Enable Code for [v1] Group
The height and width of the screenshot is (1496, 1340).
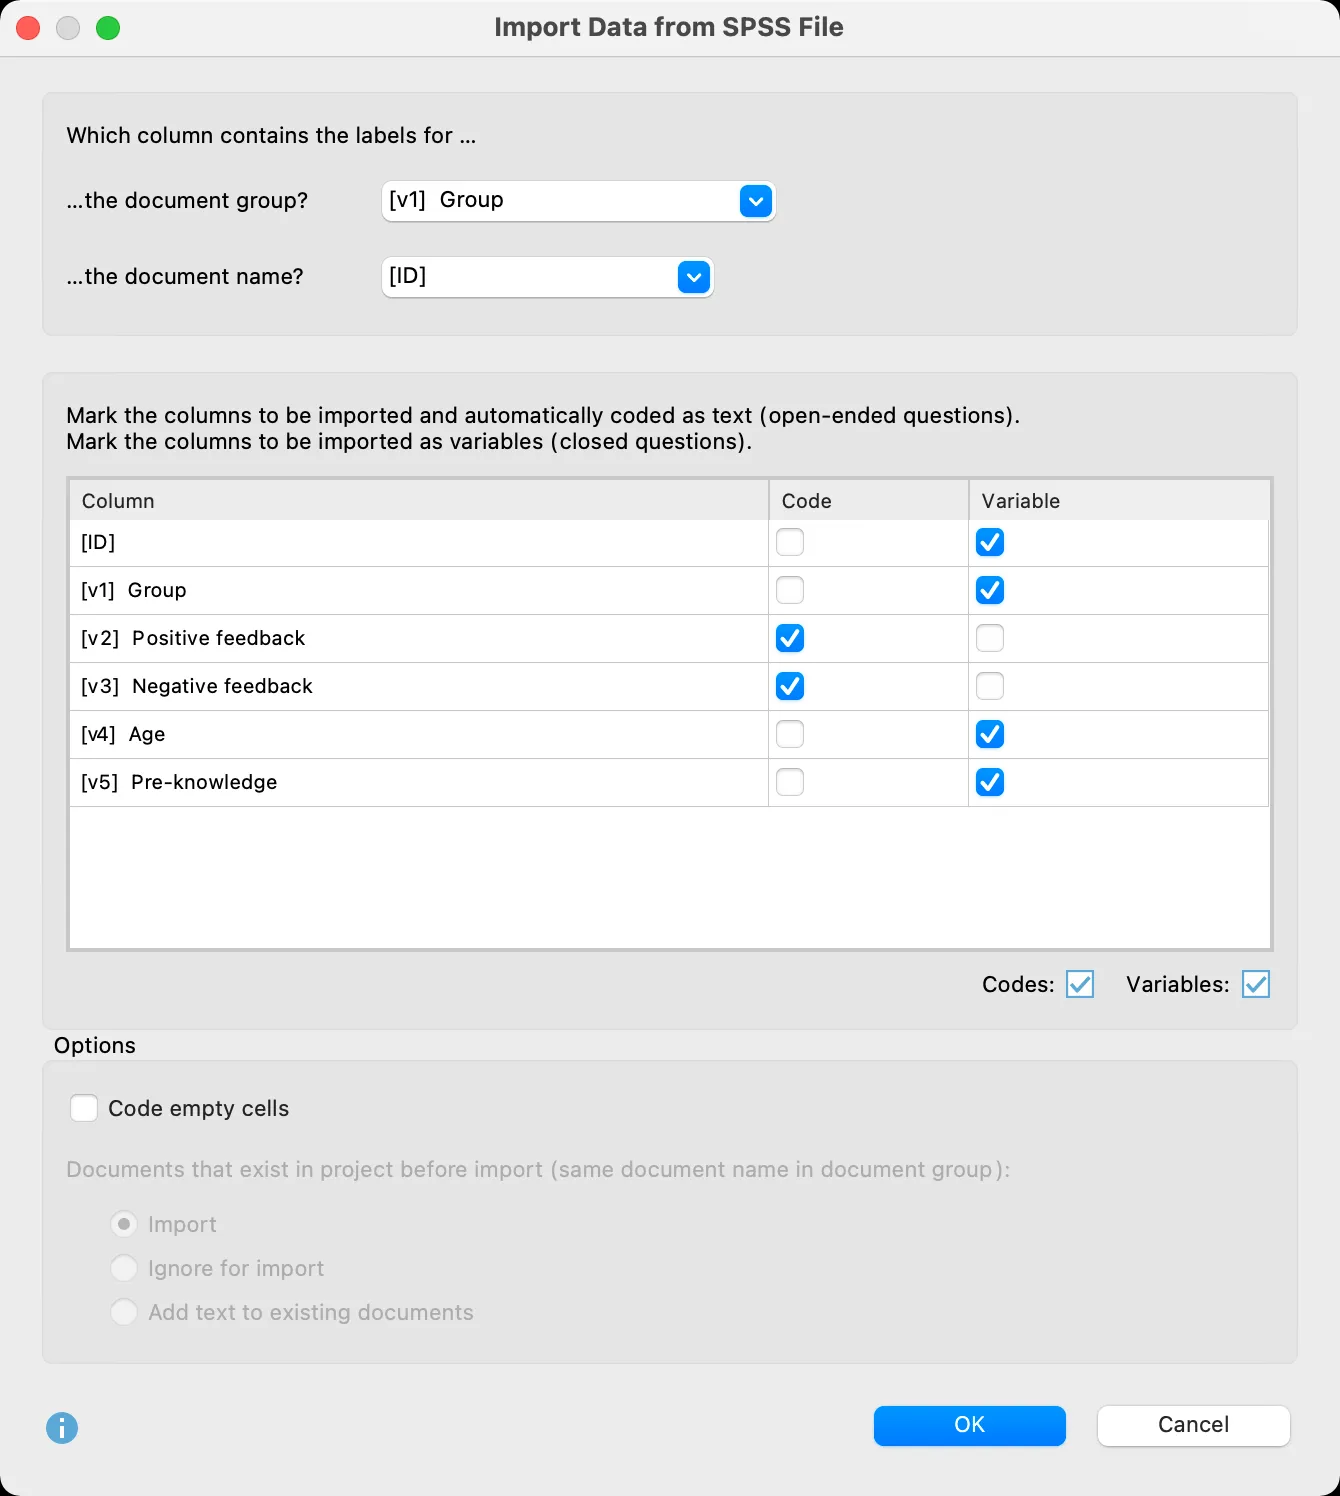coord(790,590)
